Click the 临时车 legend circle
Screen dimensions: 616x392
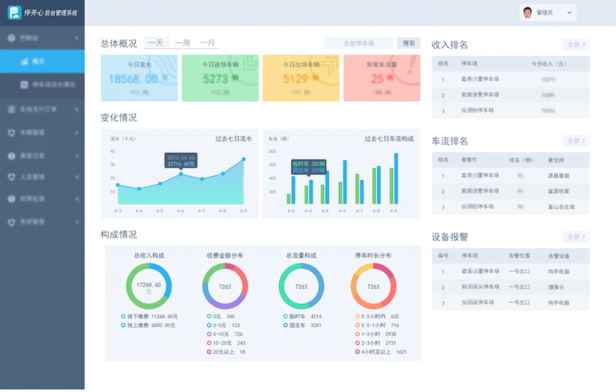286,317
